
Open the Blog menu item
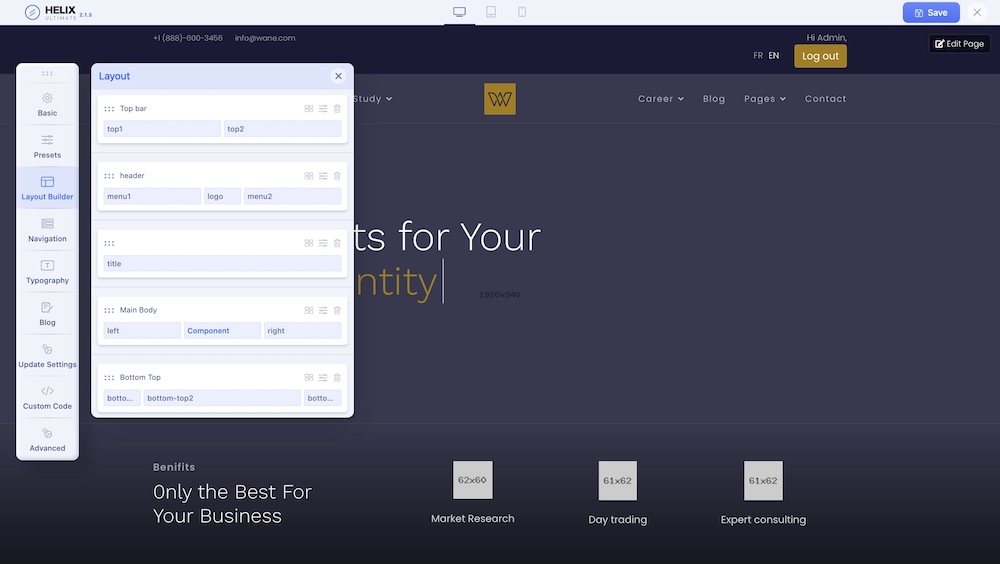pyautogui.click(x=714, y=99)
